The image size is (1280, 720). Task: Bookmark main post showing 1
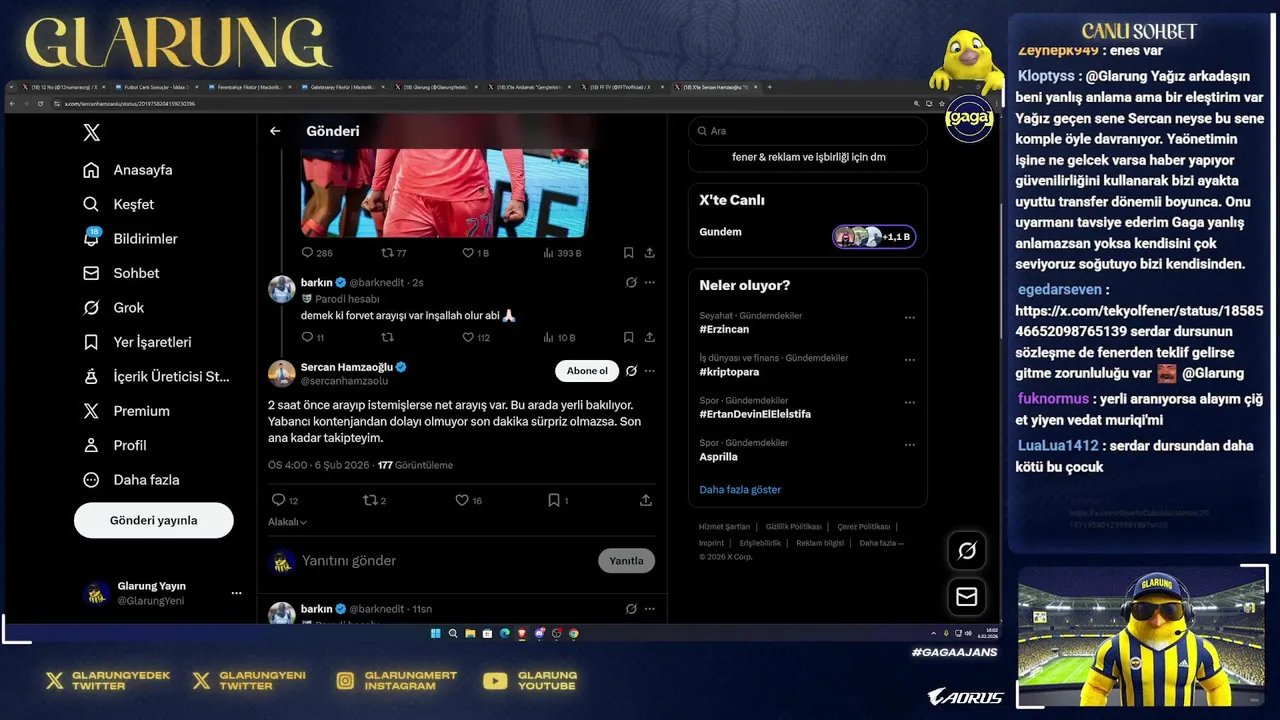tap(553, 500)
